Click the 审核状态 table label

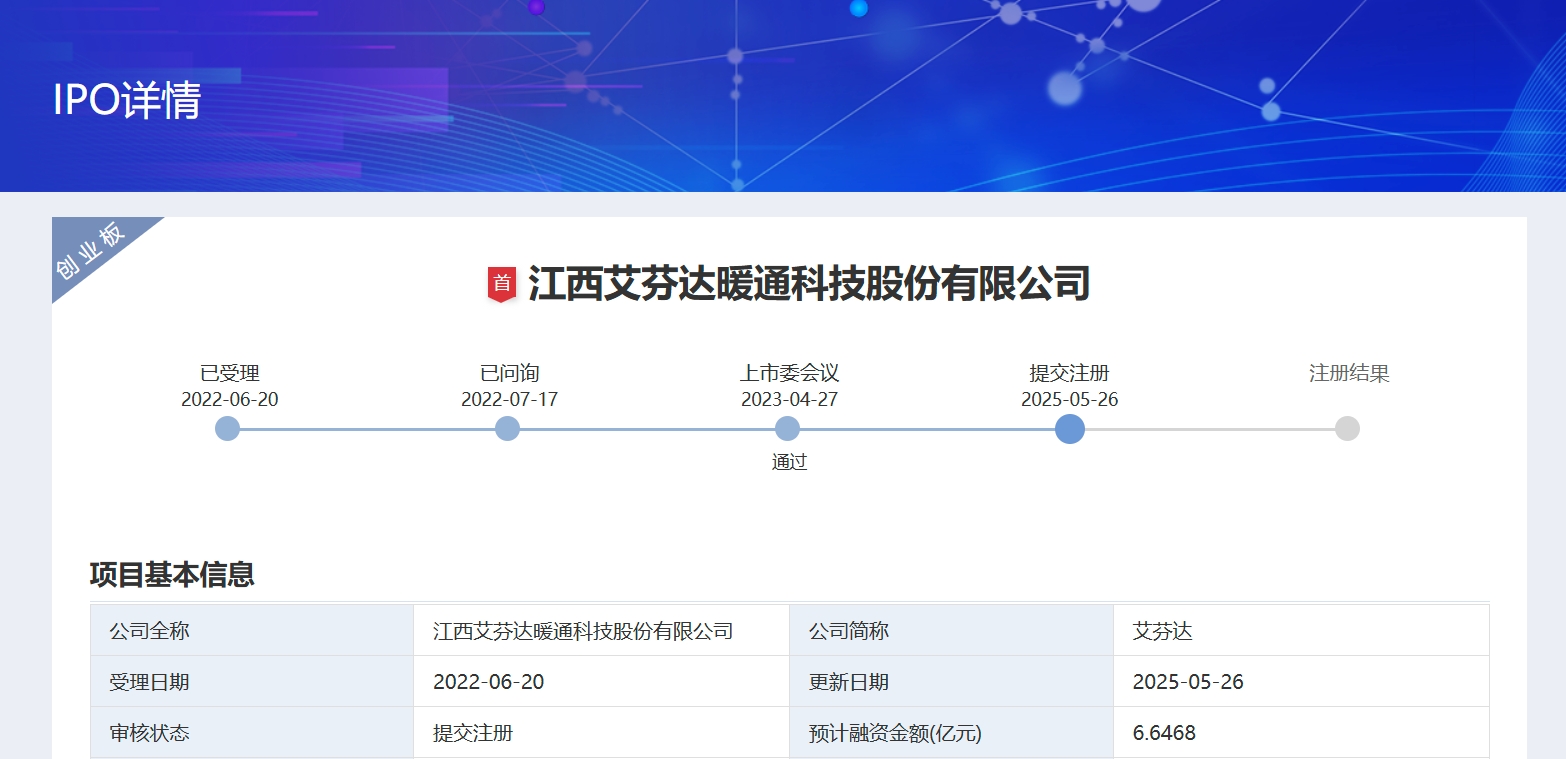pos(252,733)
